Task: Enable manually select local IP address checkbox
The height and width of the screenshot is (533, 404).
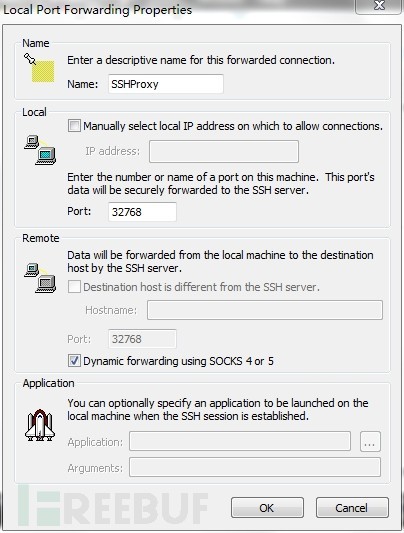Action: point(74,126)
